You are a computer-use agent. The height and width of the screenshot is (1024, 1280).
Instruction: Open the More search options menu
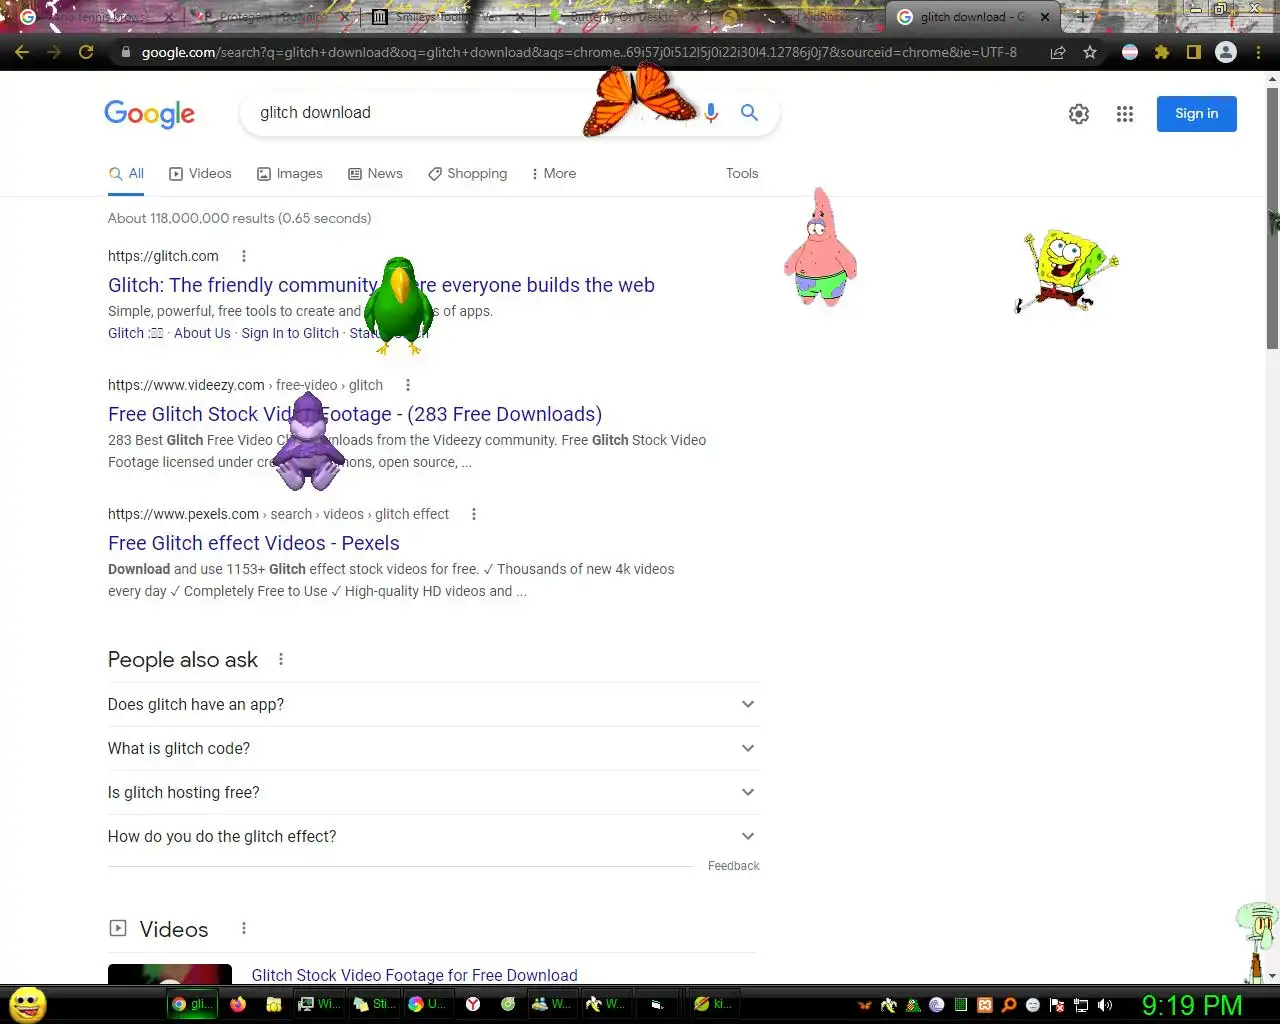(x=554, y=174)
